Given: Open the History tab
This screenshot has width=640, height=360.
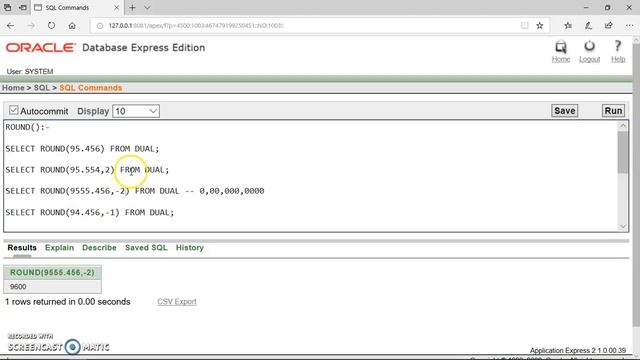Looking at the screenshot, I should (x=190, y=248).
